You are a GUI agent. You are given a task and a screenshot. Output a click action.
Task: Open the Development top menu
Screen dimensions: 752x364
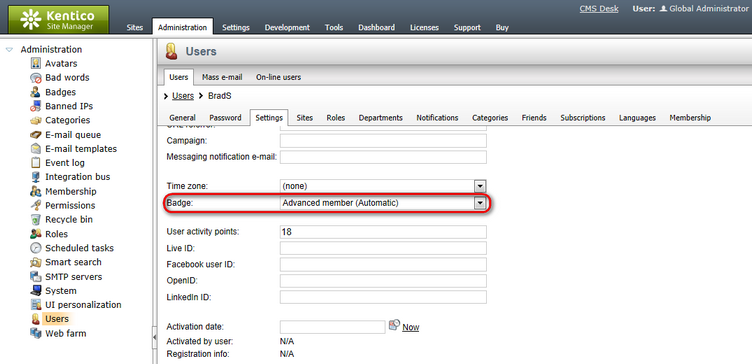[x=287, y=28]
